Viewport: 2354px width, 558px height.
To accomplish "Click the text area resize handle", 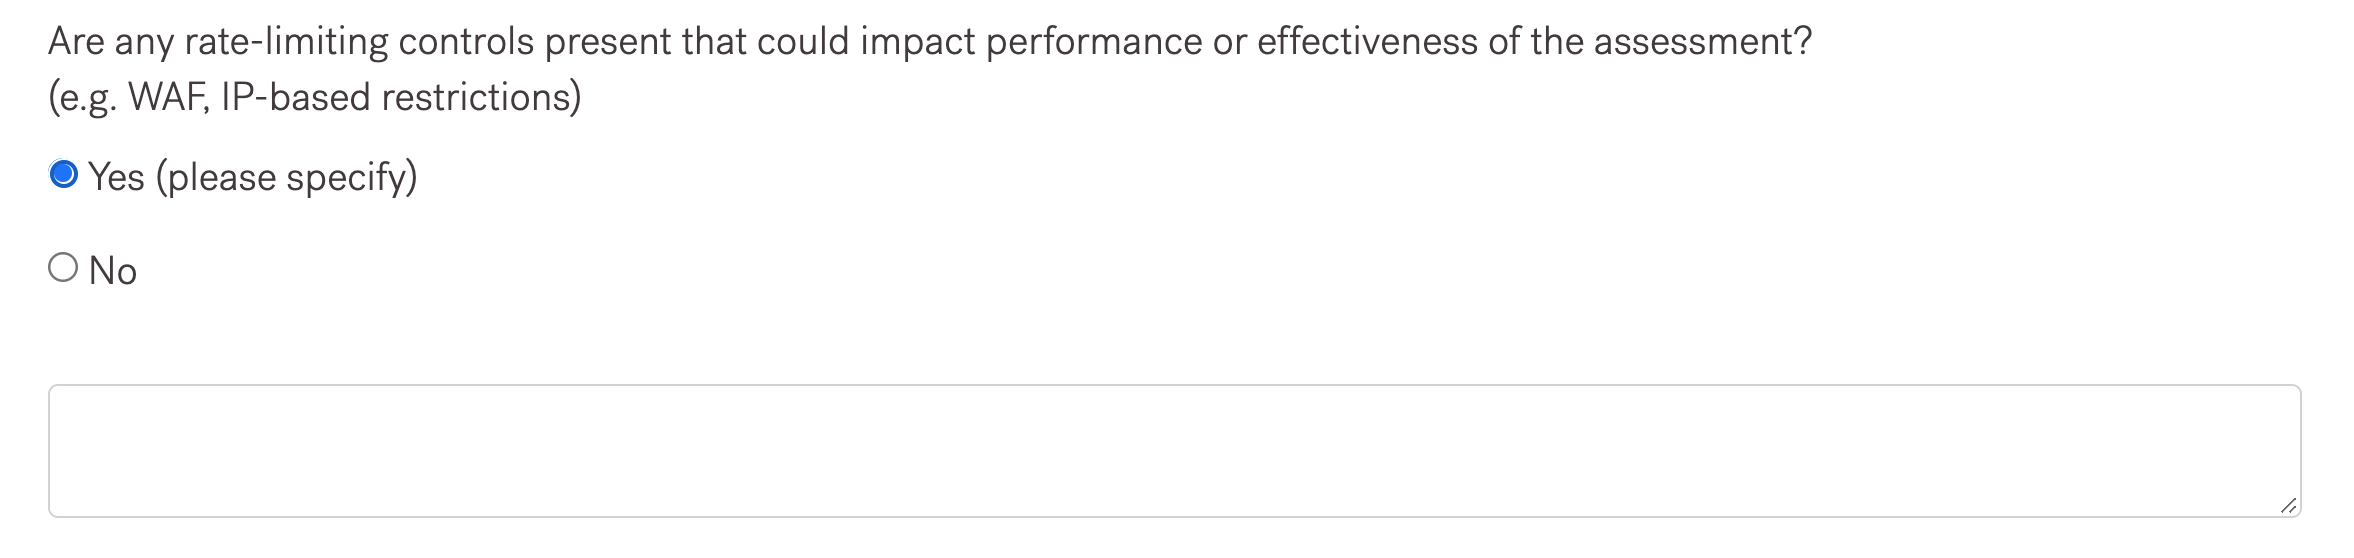I will tap(2287, 506).
